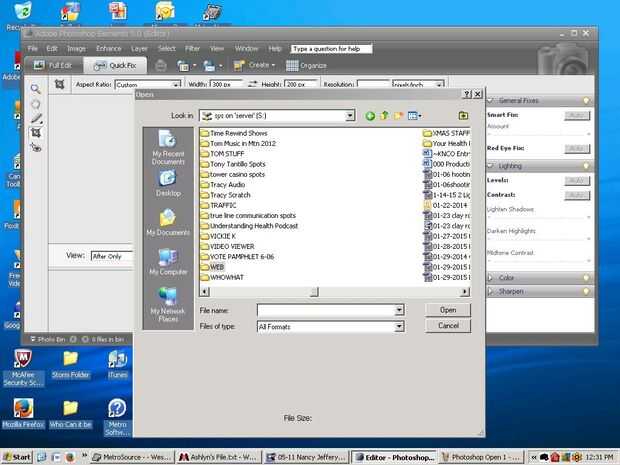Screen dimensions: 620x465
Task: Click the Darken Highlights slider
Action: 539,239
